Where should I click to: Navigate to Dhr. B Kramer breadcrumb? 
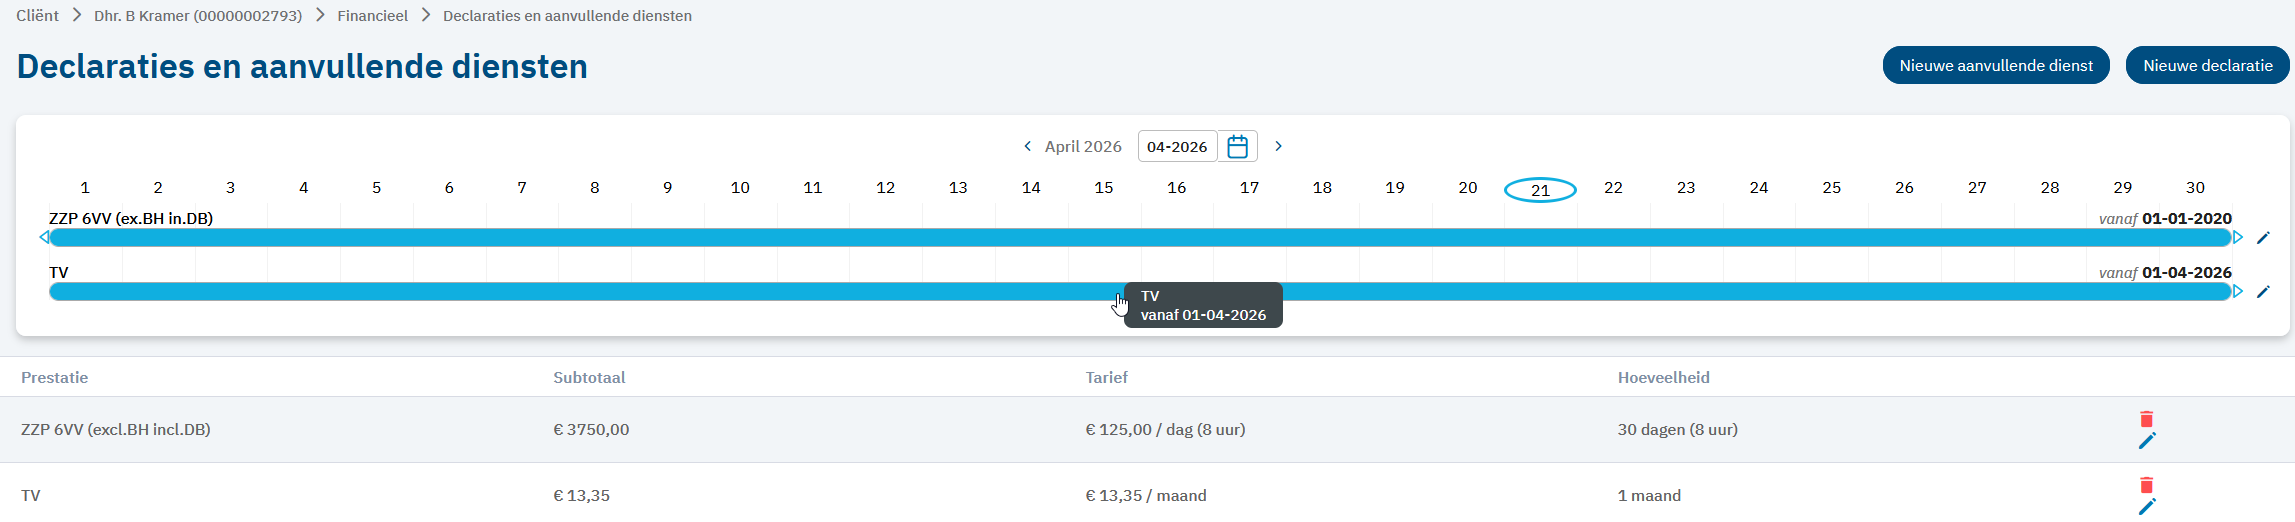click(x=198, y=16)
